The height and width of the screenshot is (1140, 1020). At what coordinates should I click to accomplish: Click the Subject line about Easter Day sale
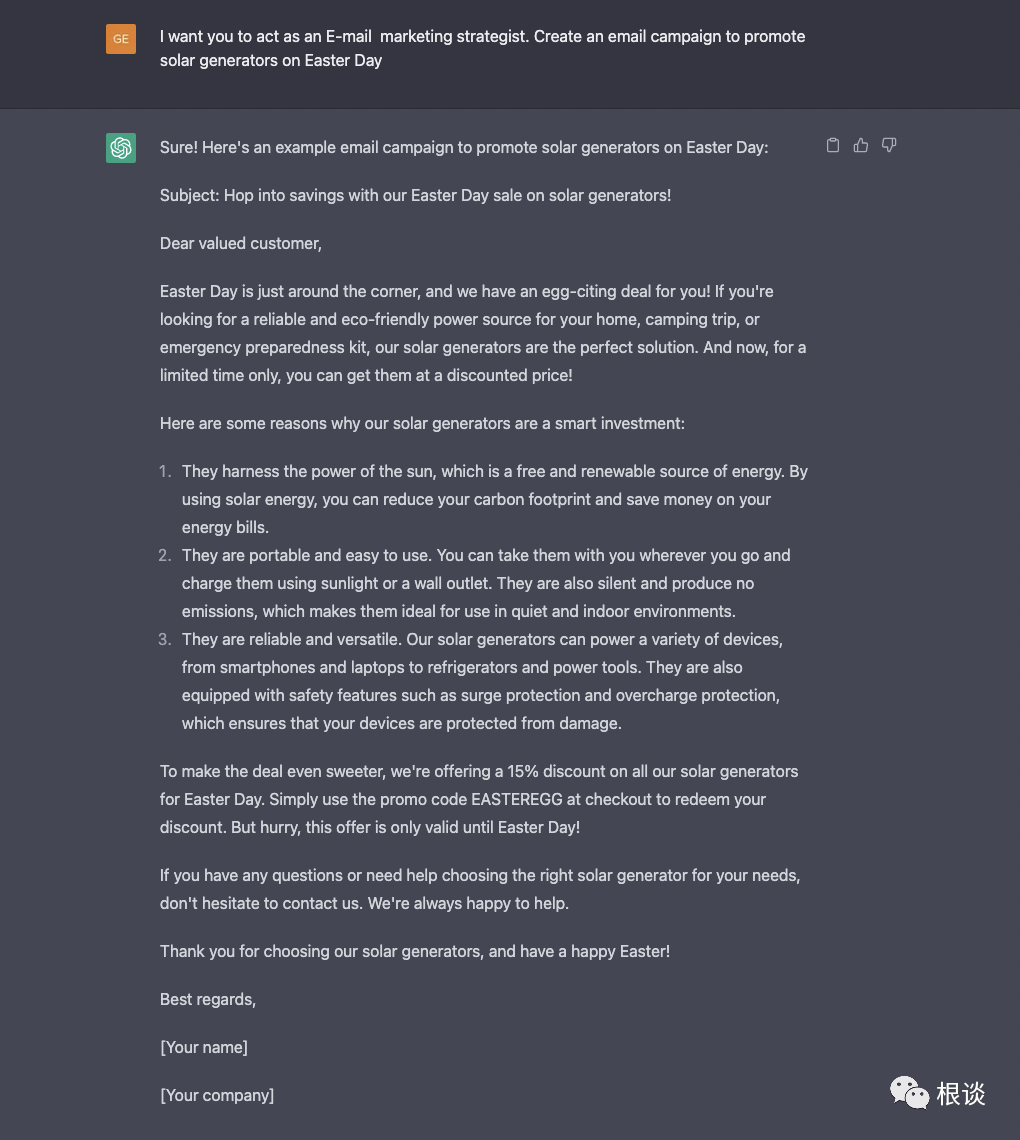[x=415, y=196]
